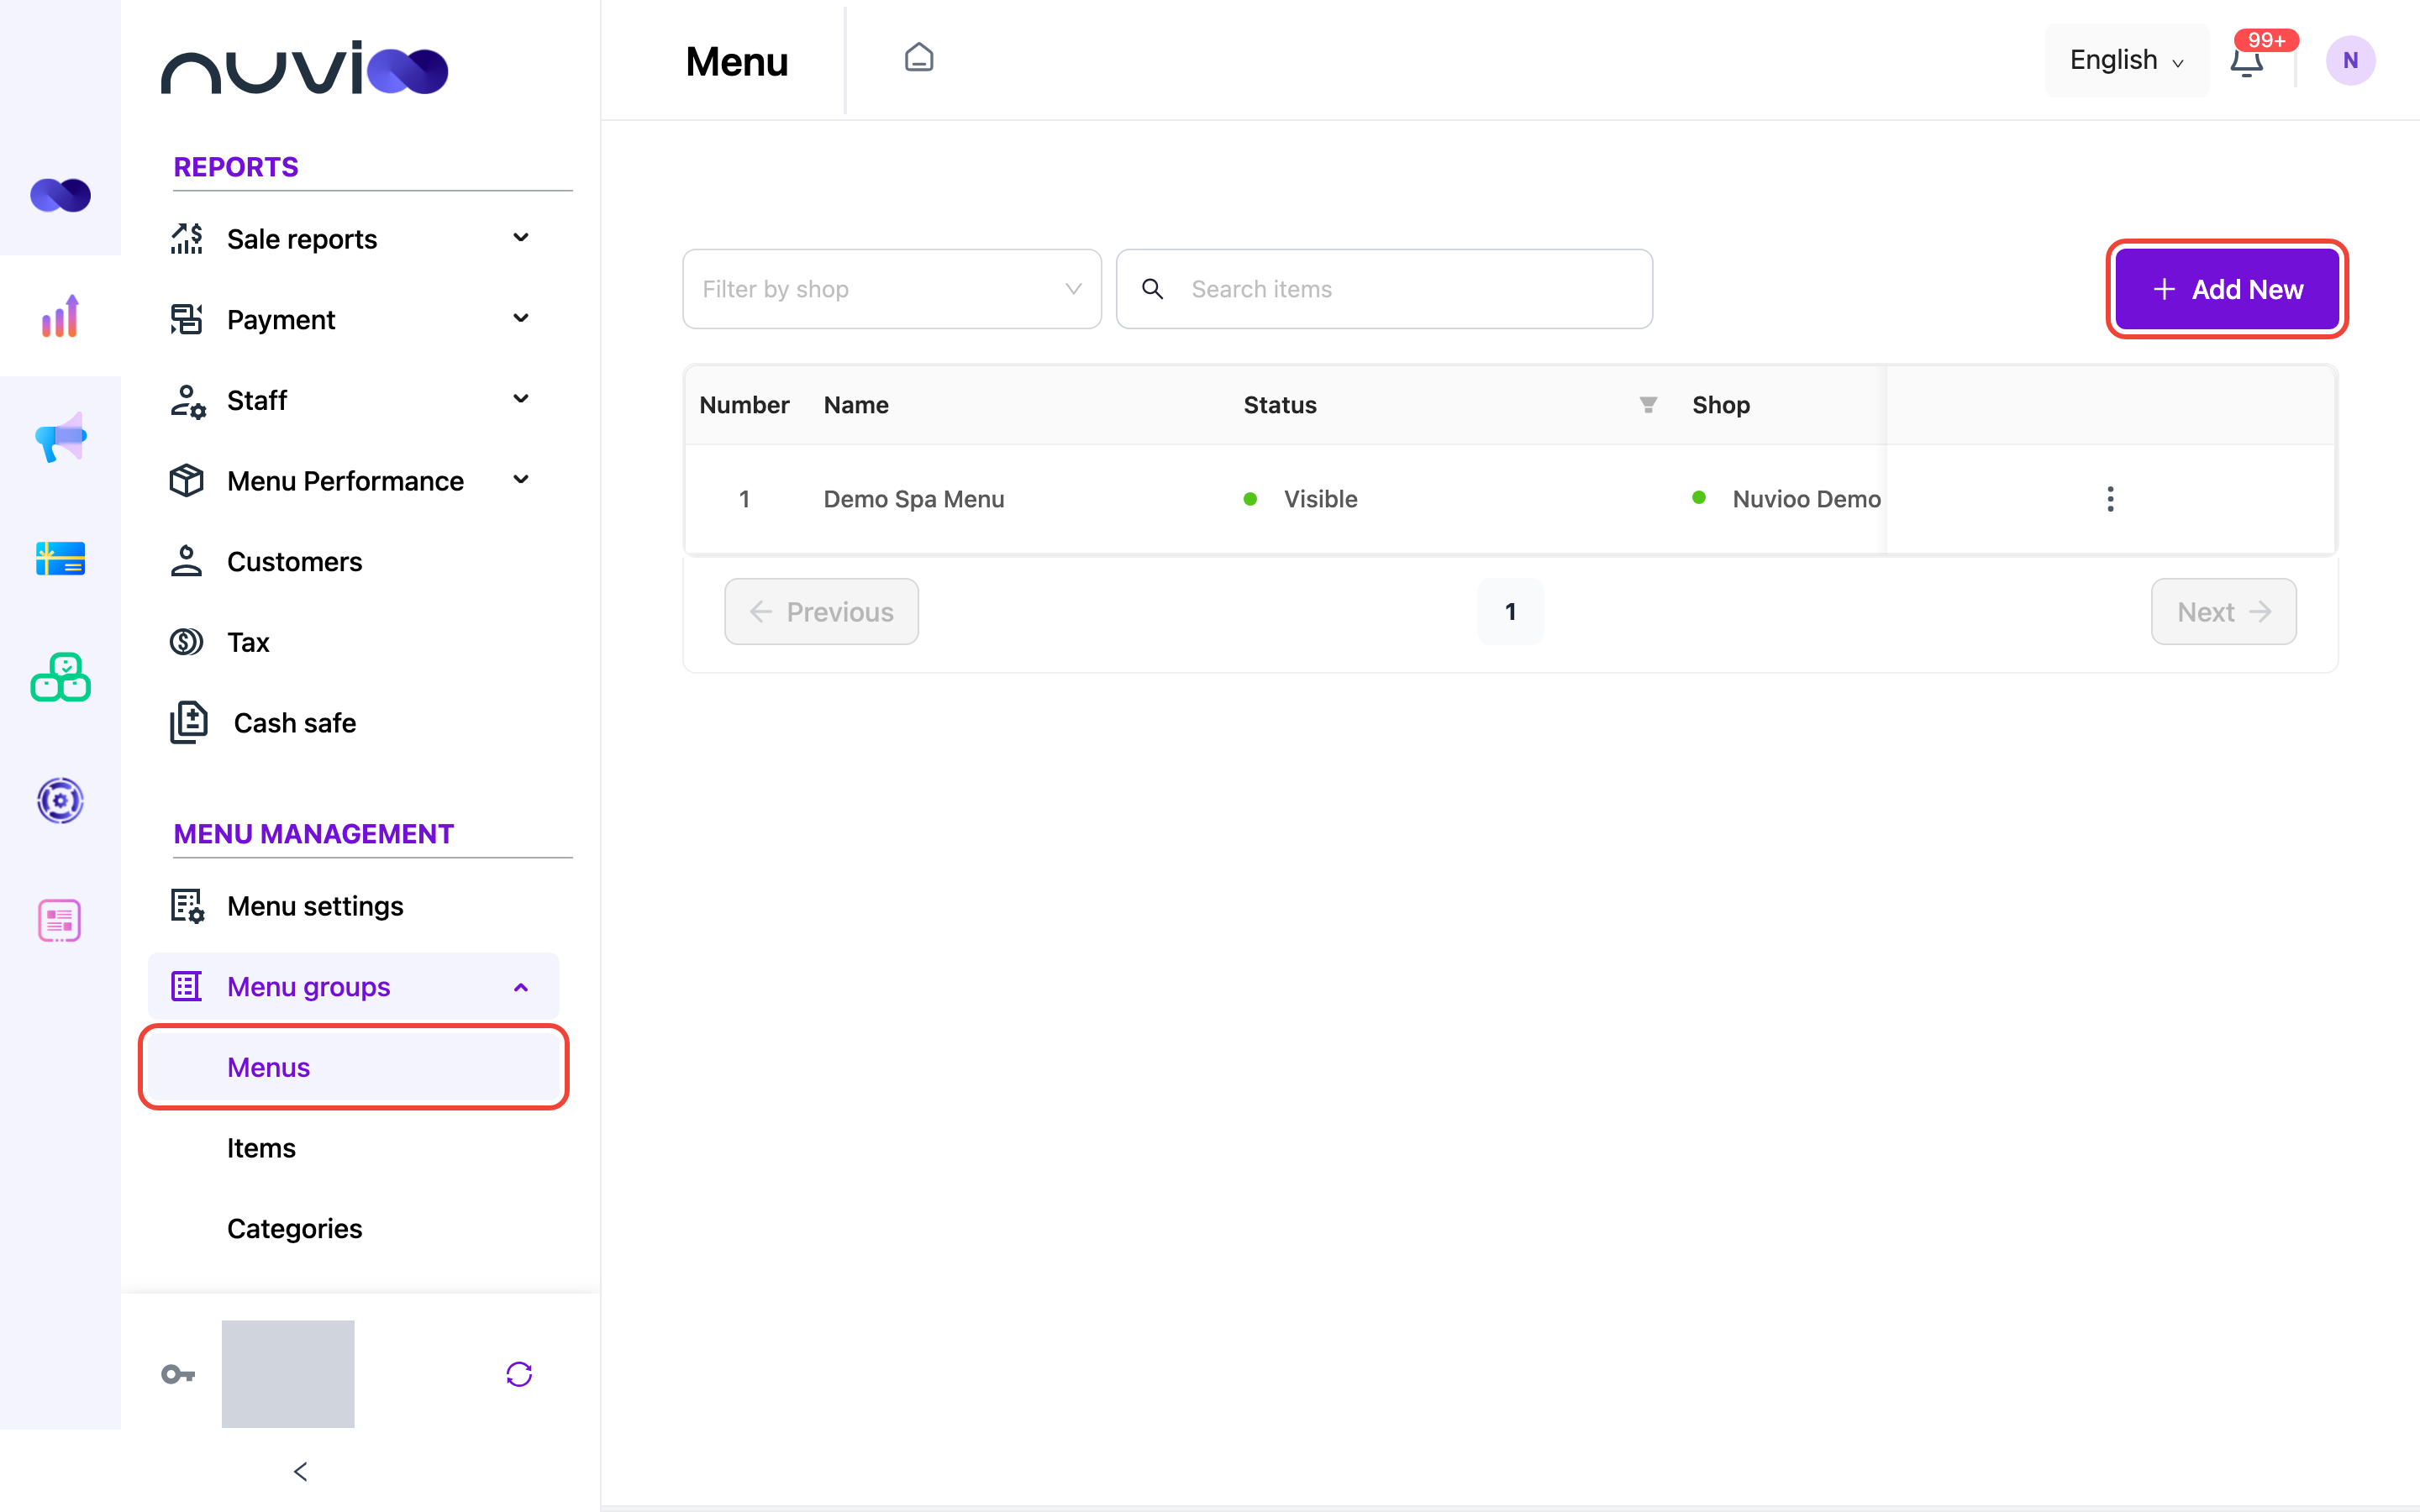
Task: Click the Status column filter icon
Action: click(1648, 405)
